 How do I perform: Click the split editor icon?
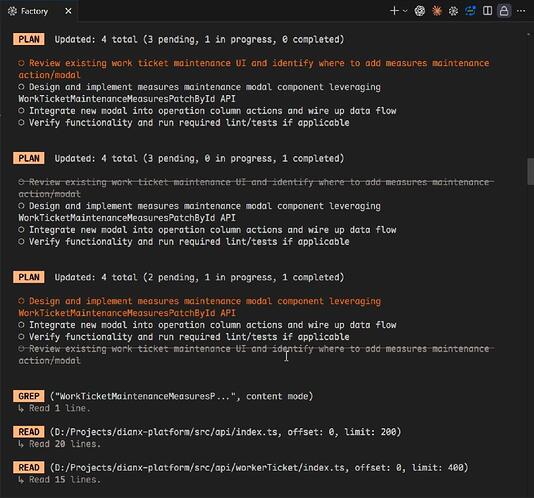point(487,11)
